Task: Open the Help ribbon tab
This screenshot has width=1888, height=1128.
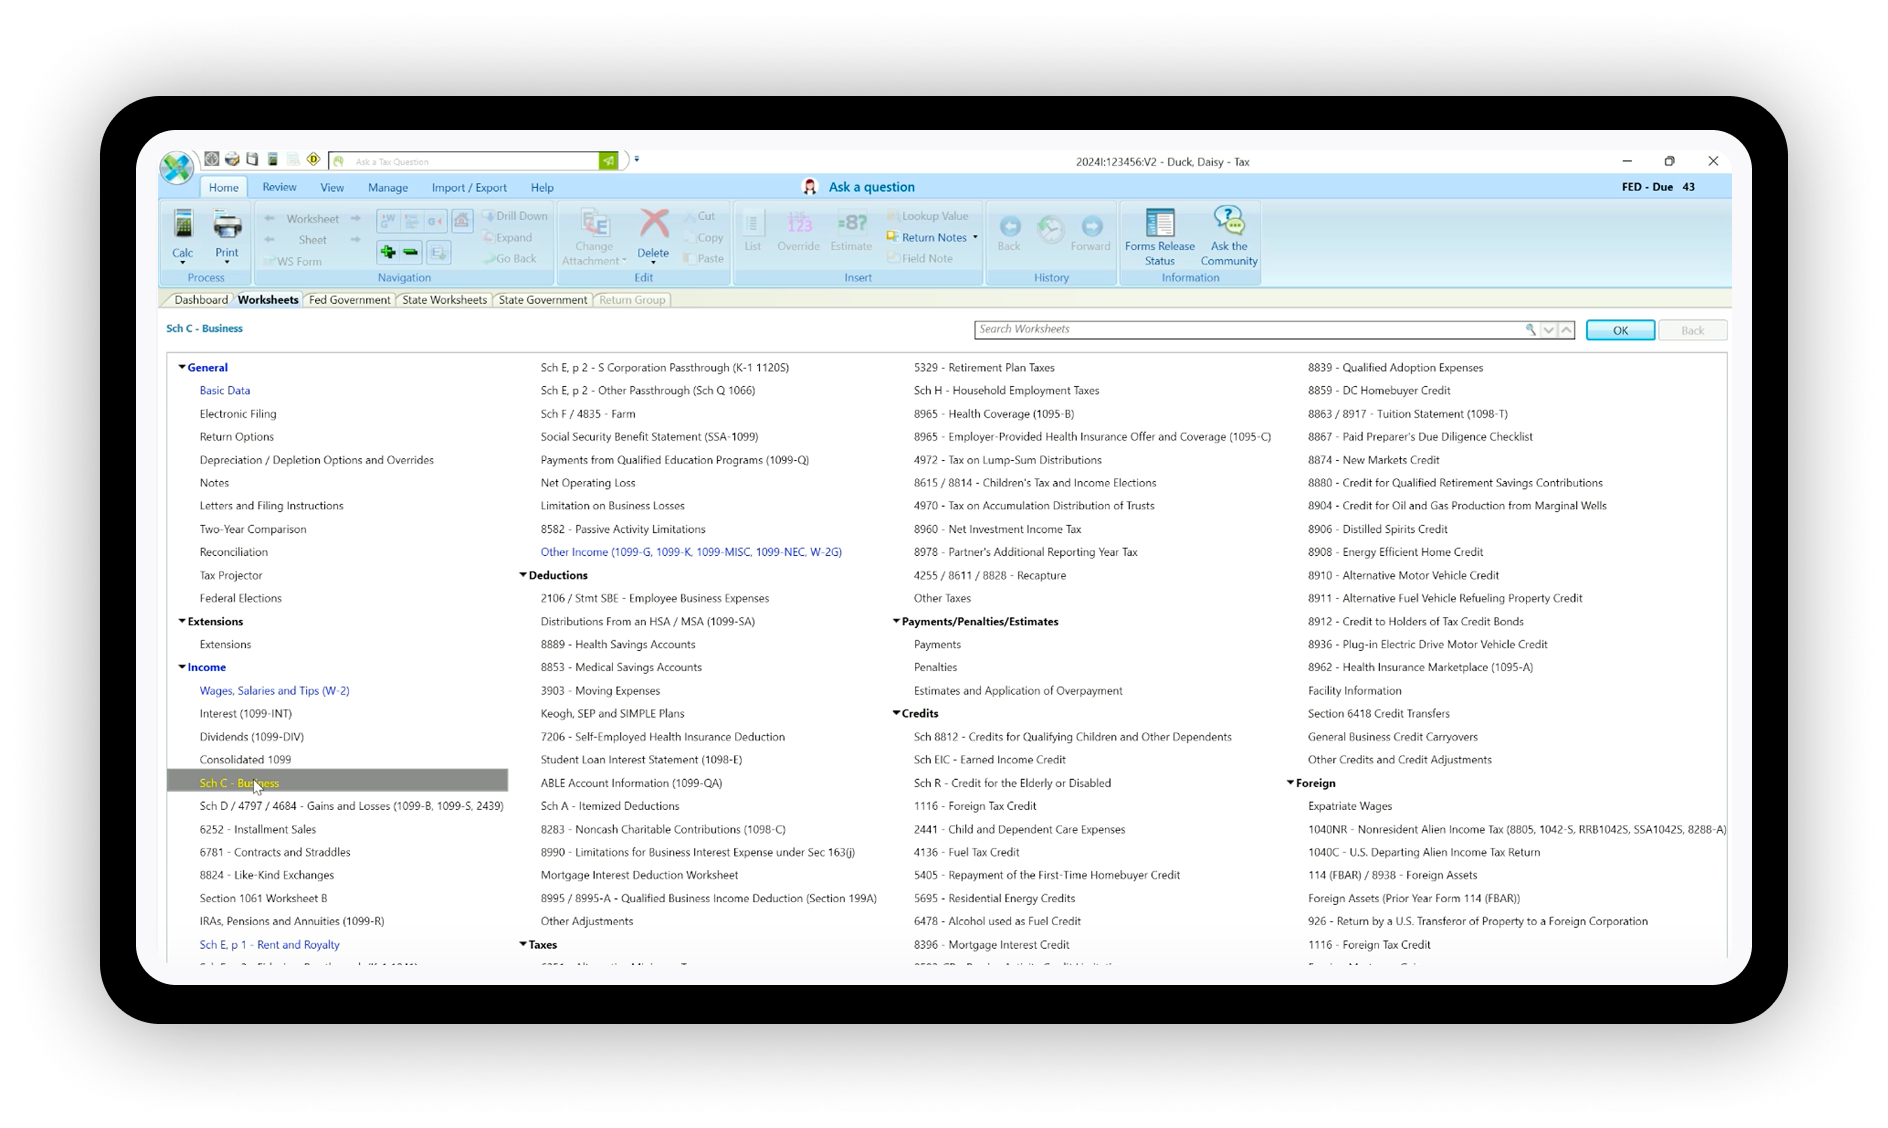Action: [x=542, y=187]
